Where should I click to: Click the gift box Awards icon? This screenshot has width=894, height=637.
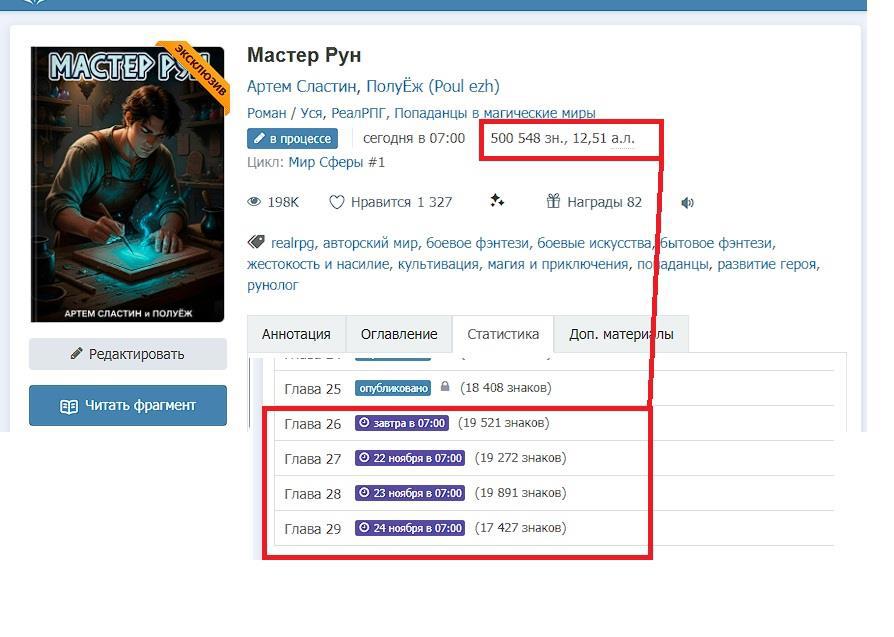point(553,201)
